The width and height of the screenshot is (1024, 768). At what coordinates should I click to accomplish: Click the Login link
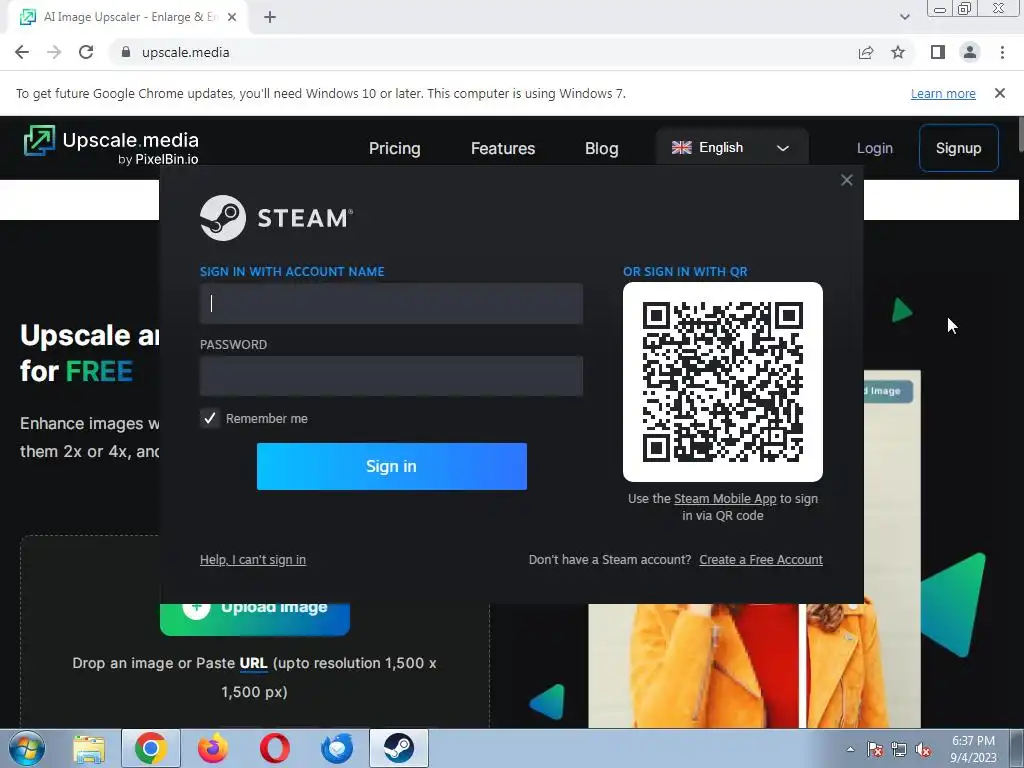874,148
